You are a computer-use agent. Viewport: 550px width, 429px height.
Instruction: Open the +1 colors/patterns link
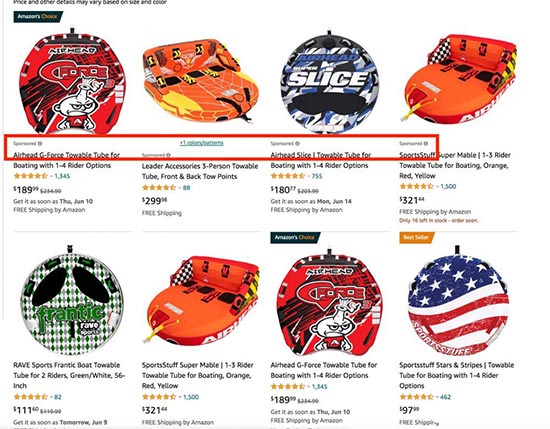(x=202, y=143)
